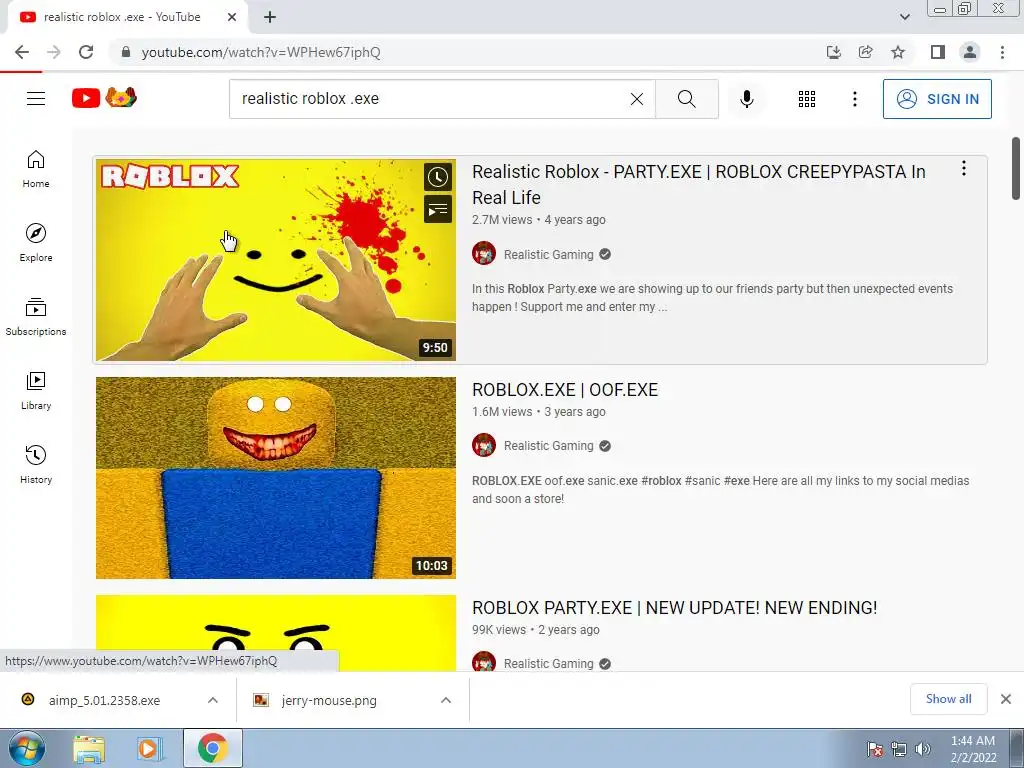This screenshot has width=1024, height=768.
Task: Close the realistic roblox .exe tab
Action: tap(232, 17)
